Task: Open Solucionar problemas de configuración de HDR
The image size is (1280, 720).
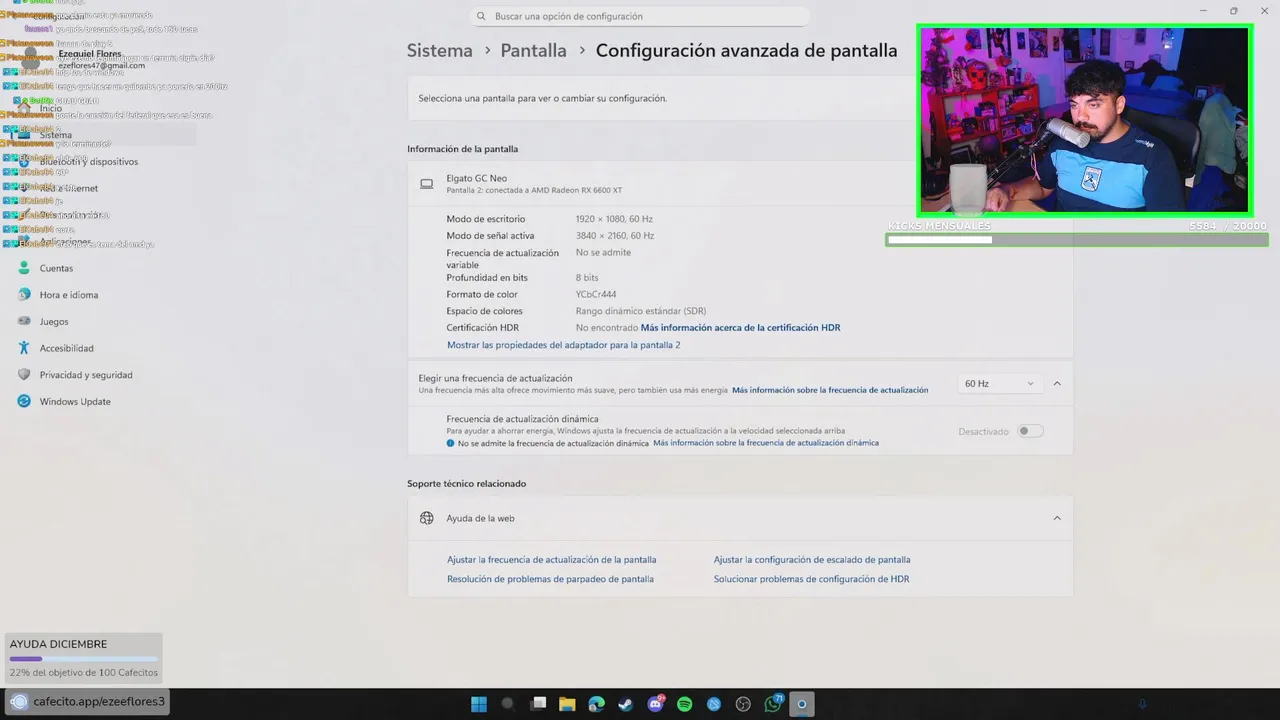Action: [811, 579]
